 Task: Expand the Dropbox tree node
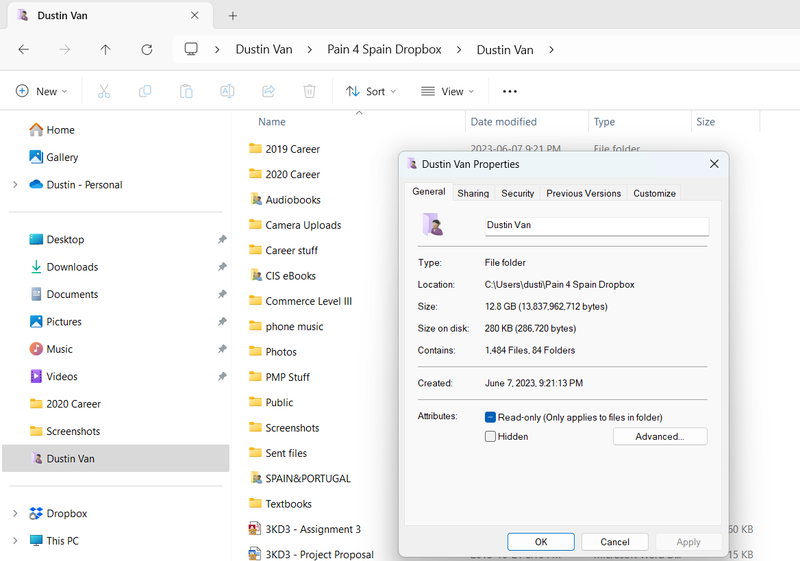pos(15,514)
